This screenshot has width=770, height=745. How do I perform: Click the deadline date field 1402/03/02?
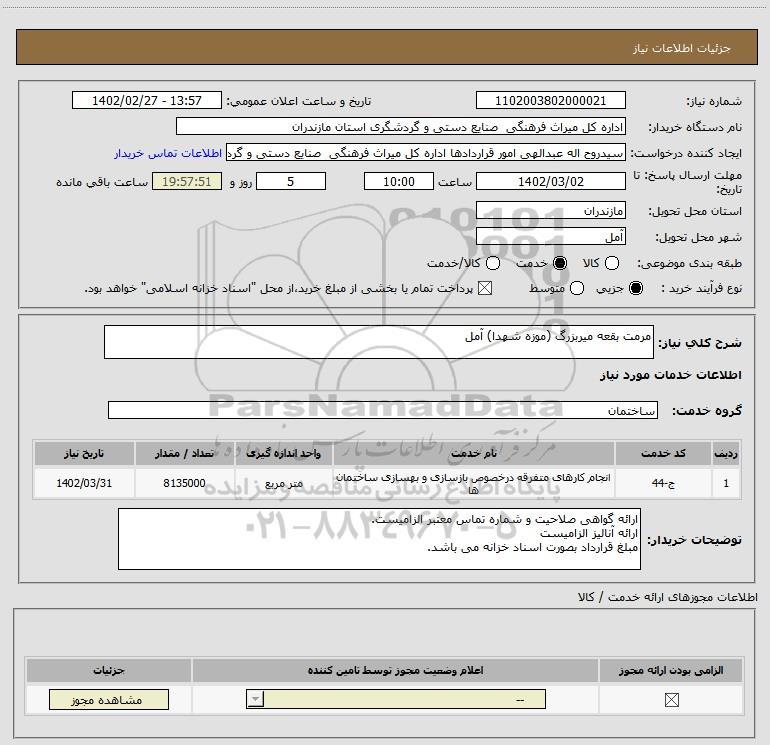(550, 181)
